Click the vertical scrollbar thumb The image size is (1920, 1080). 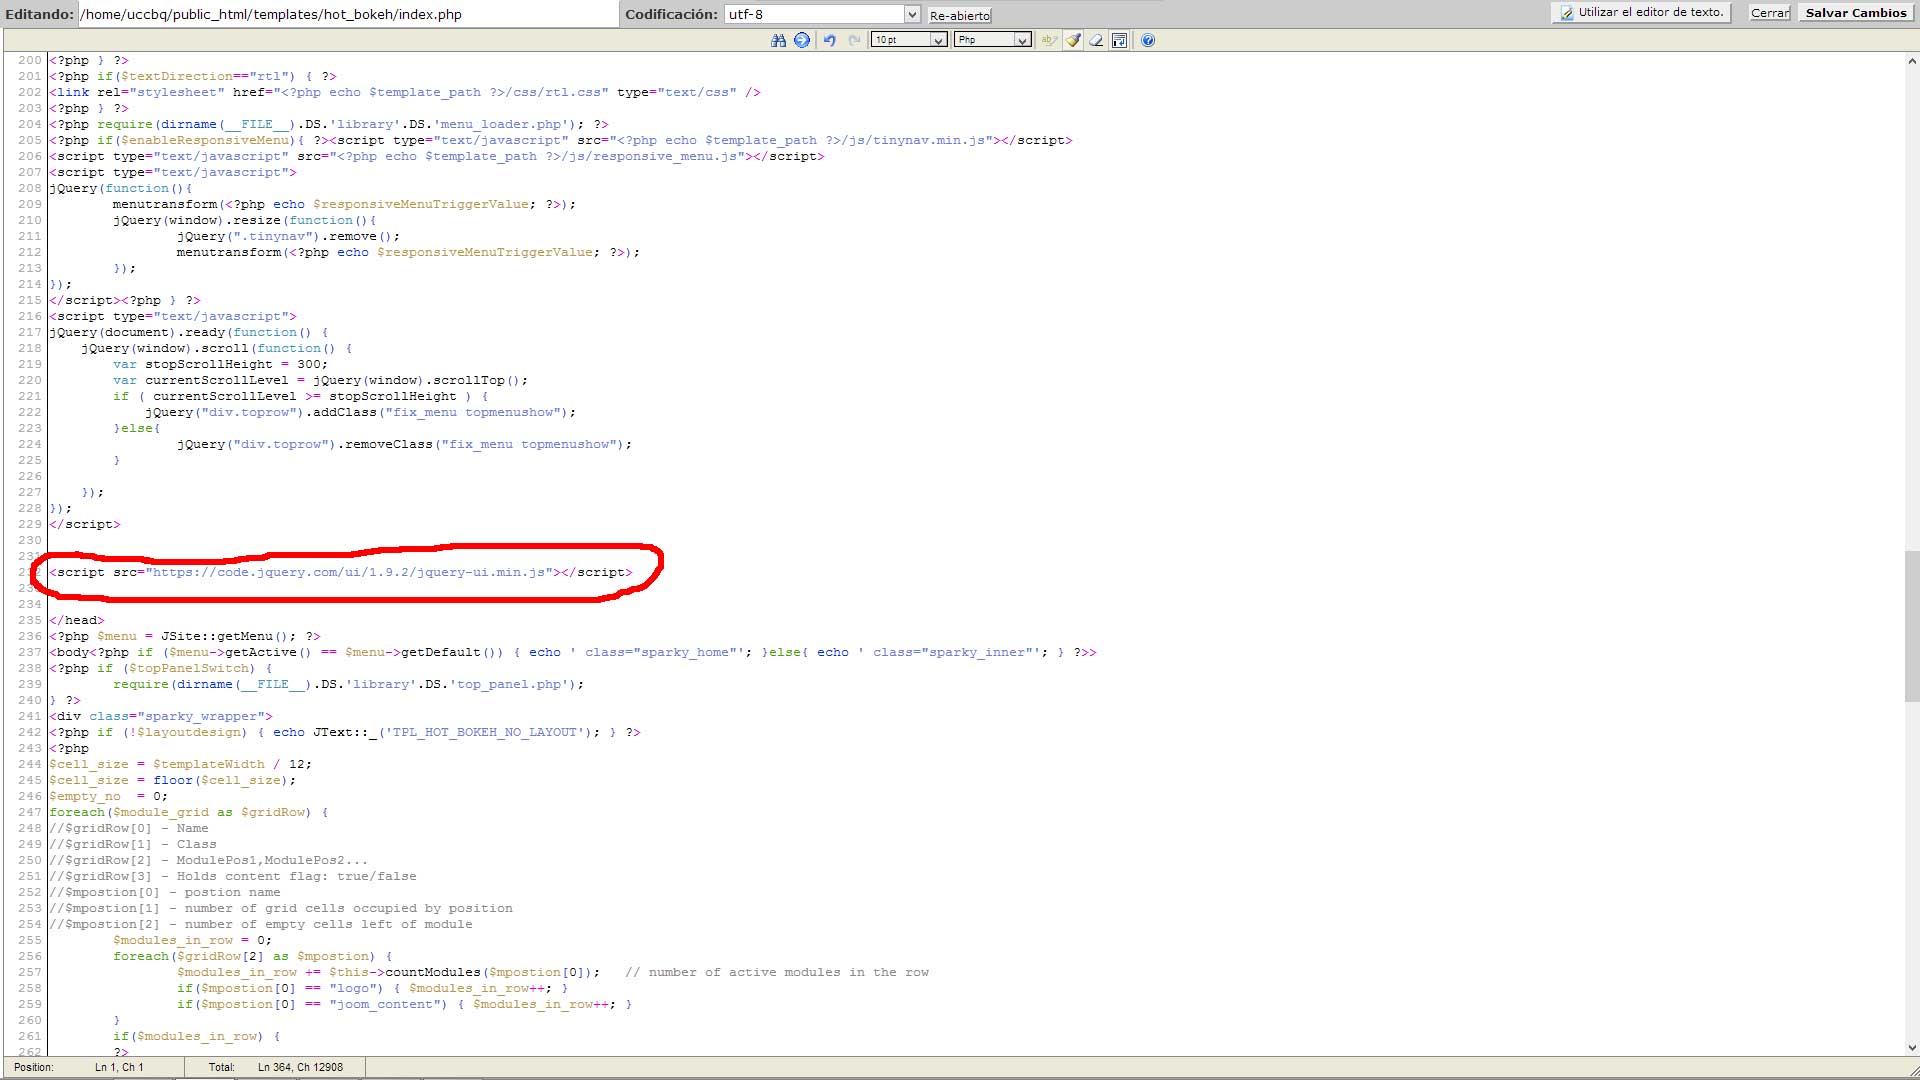coord(1911,626)
